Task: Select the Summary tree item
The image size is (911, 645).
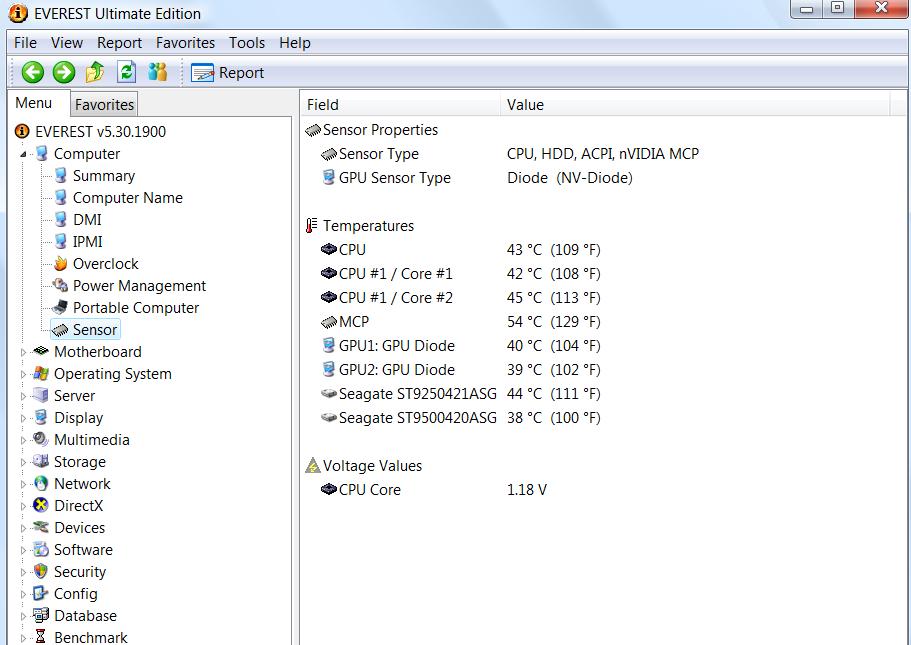Action: (x=104, y=176)
